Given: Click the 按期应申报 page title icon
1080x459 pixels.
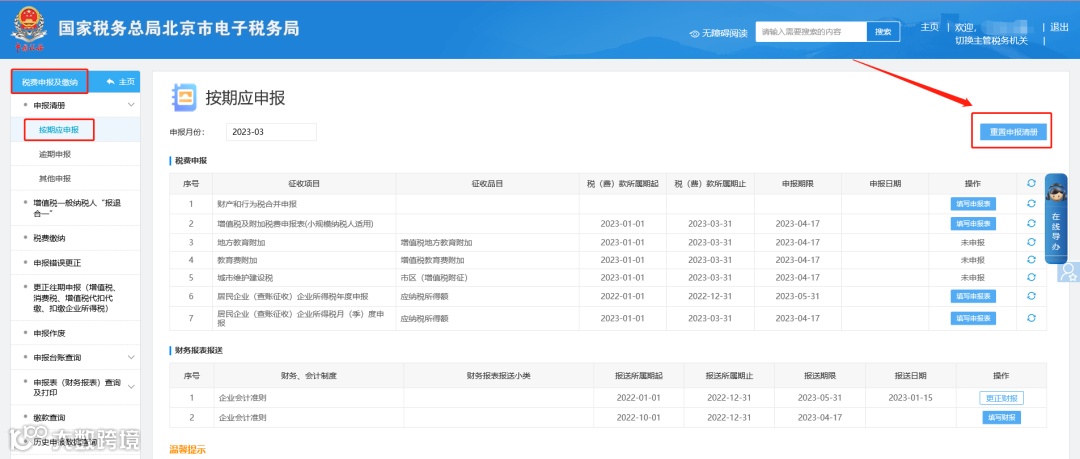Looking at the screenshot, I should pyautogui.click(x=184, y=97).
